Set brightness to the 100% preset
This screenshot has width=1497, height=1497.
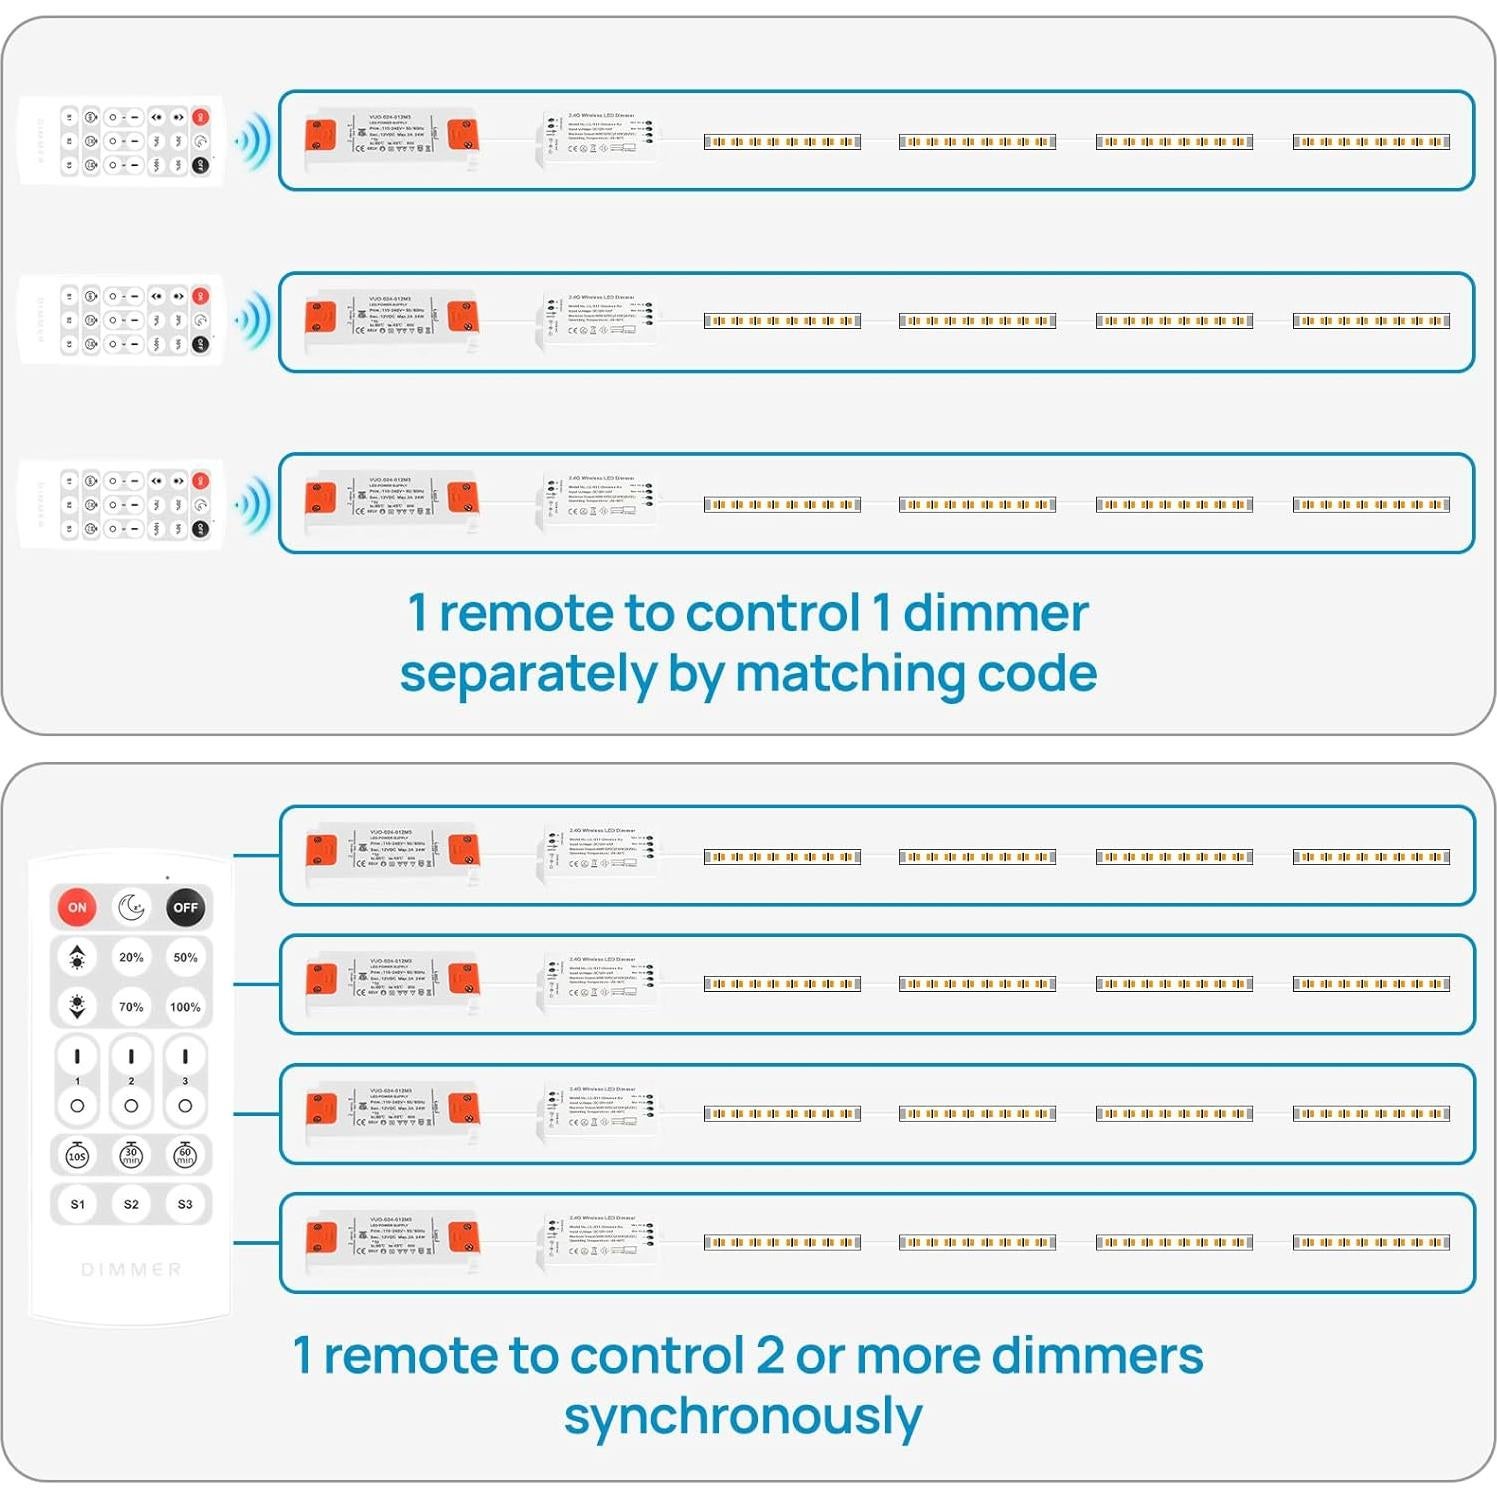(185, 1007)
